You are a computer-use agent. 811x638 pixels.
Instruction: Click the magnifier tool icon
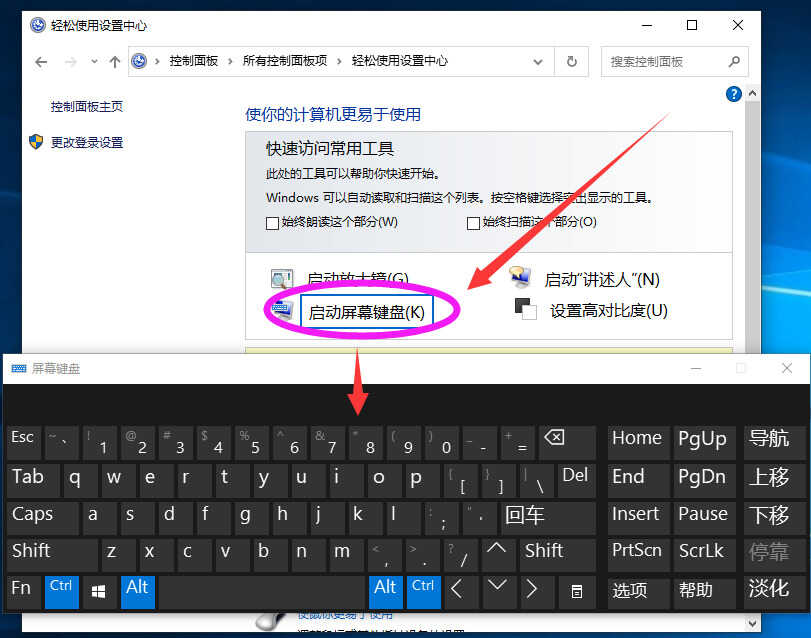tap(282, 278)
